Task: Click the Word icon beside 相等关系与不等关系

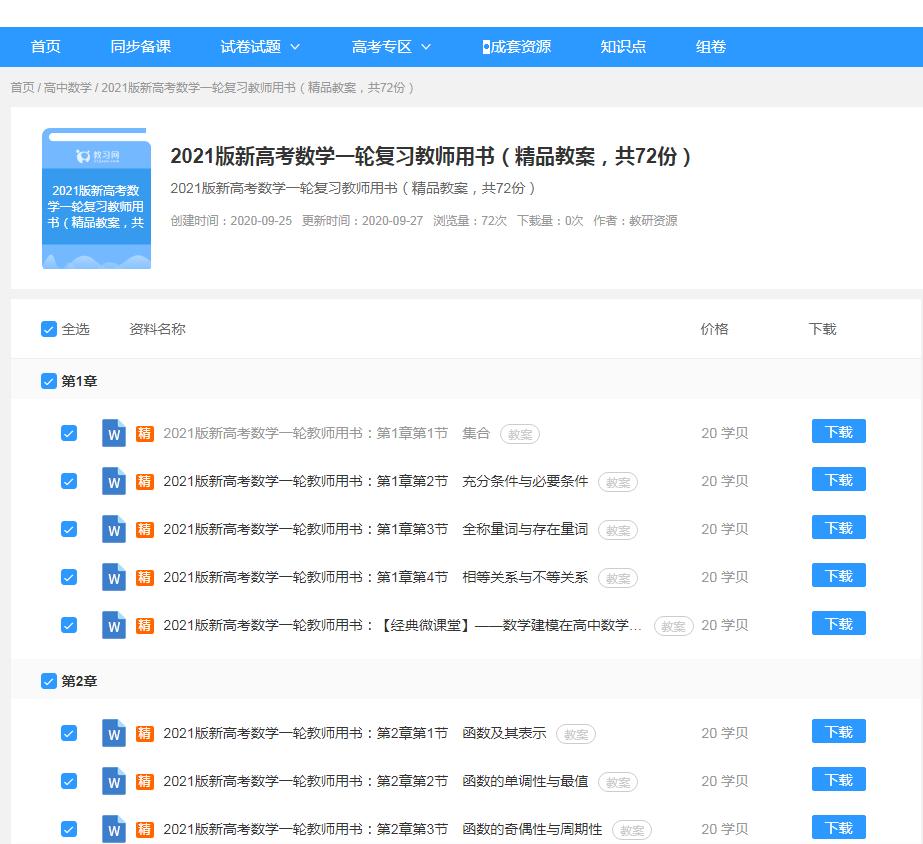Action: (113, 577)
